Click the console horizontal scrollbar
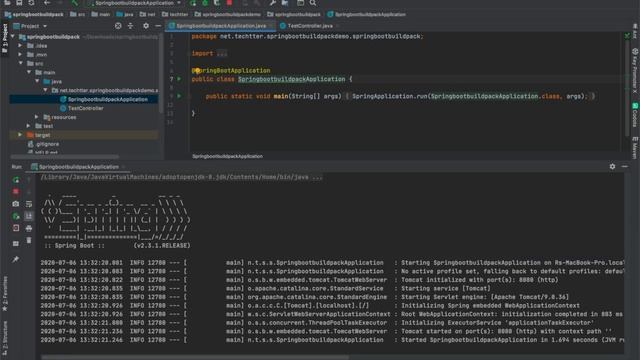The height and width of the screenshot is (360, 640). (x=195, y=357)
